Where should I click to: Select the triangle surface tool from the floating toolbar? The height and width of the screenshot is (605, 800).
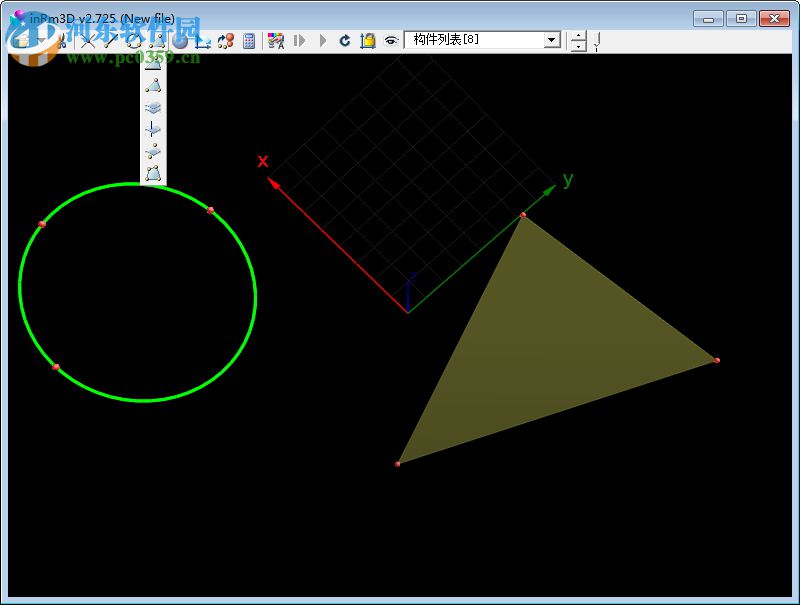pos(152,84)
